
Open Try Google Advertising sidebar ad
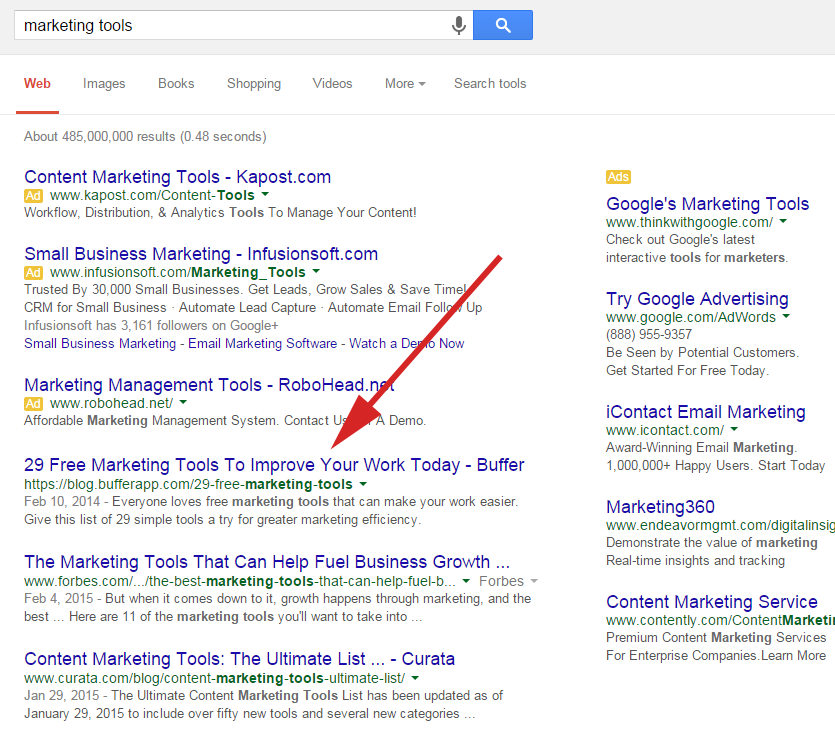click(x=697, y=299)
